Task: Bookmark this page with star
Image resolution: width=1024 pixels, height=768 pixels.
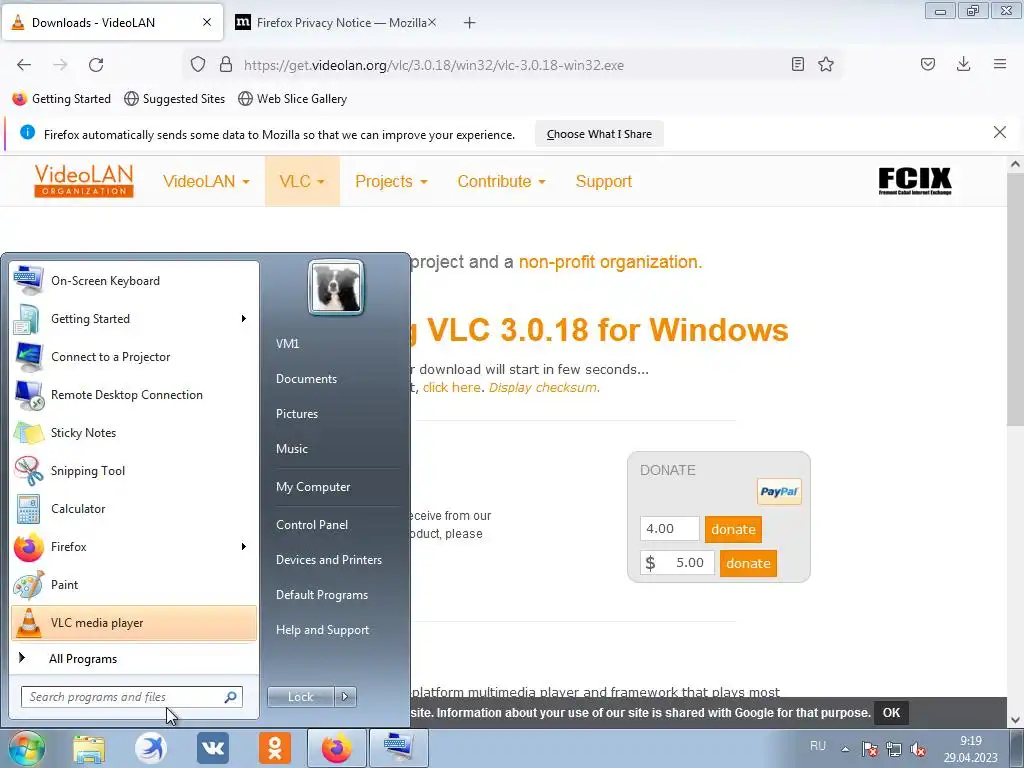Action: pos(826,64)
